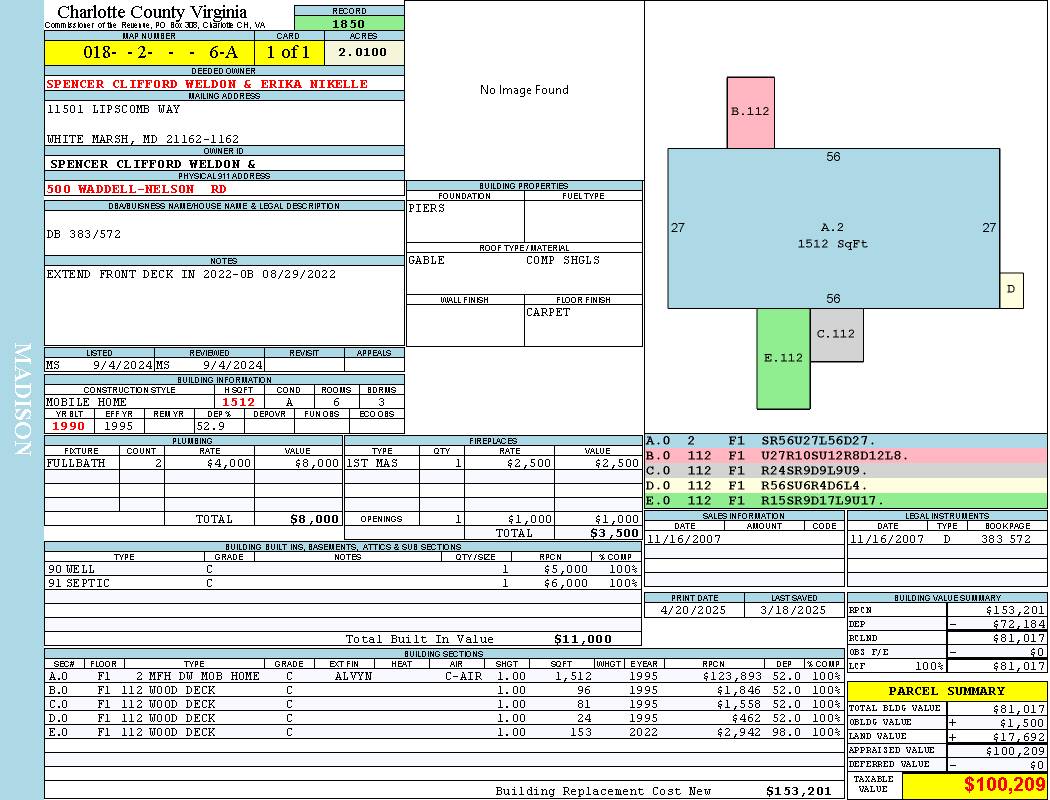Click WHITE MARSH, MD 21162-1162 line
The image size is (1050, 800).
(x=143, y=139)
